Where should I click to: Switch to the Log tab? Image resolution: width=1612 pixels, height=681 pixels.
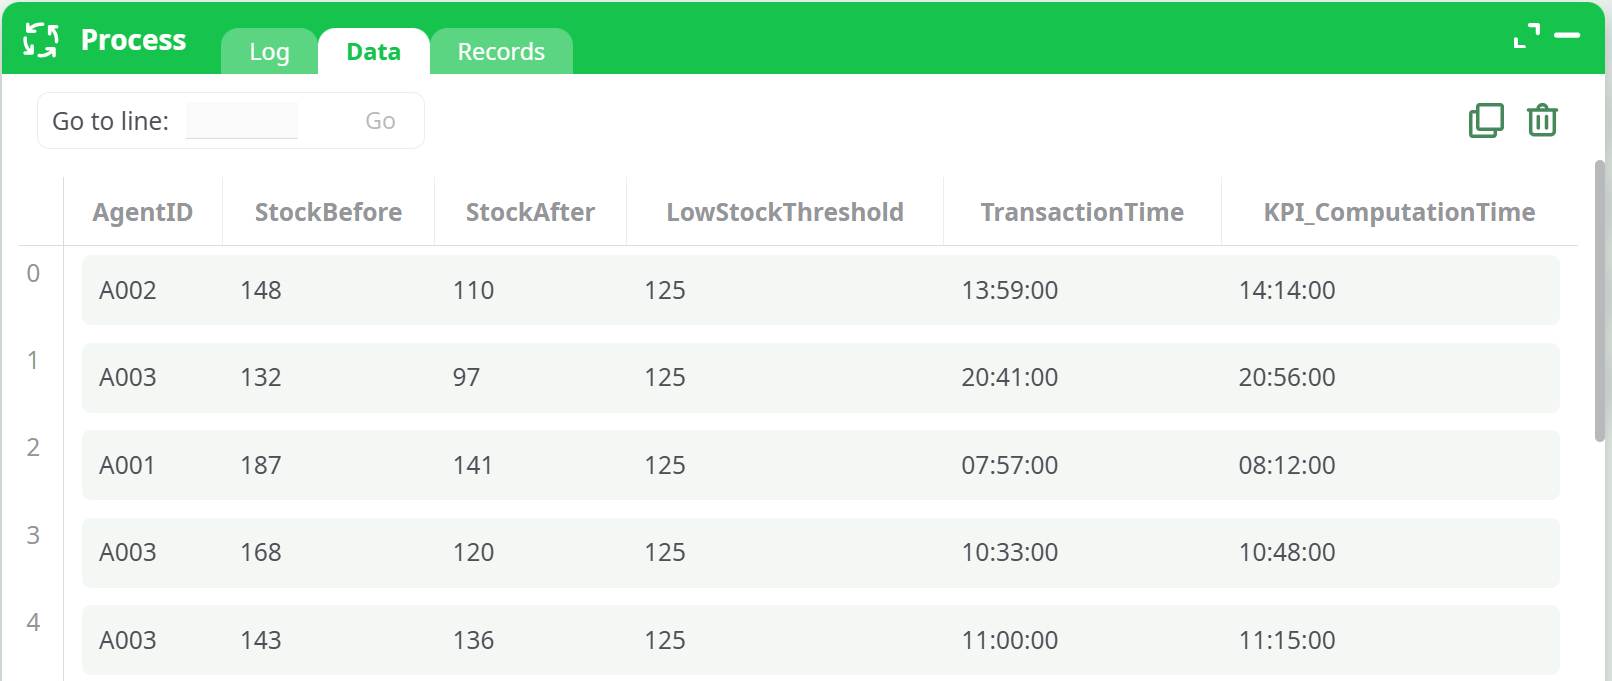point(268,51)
